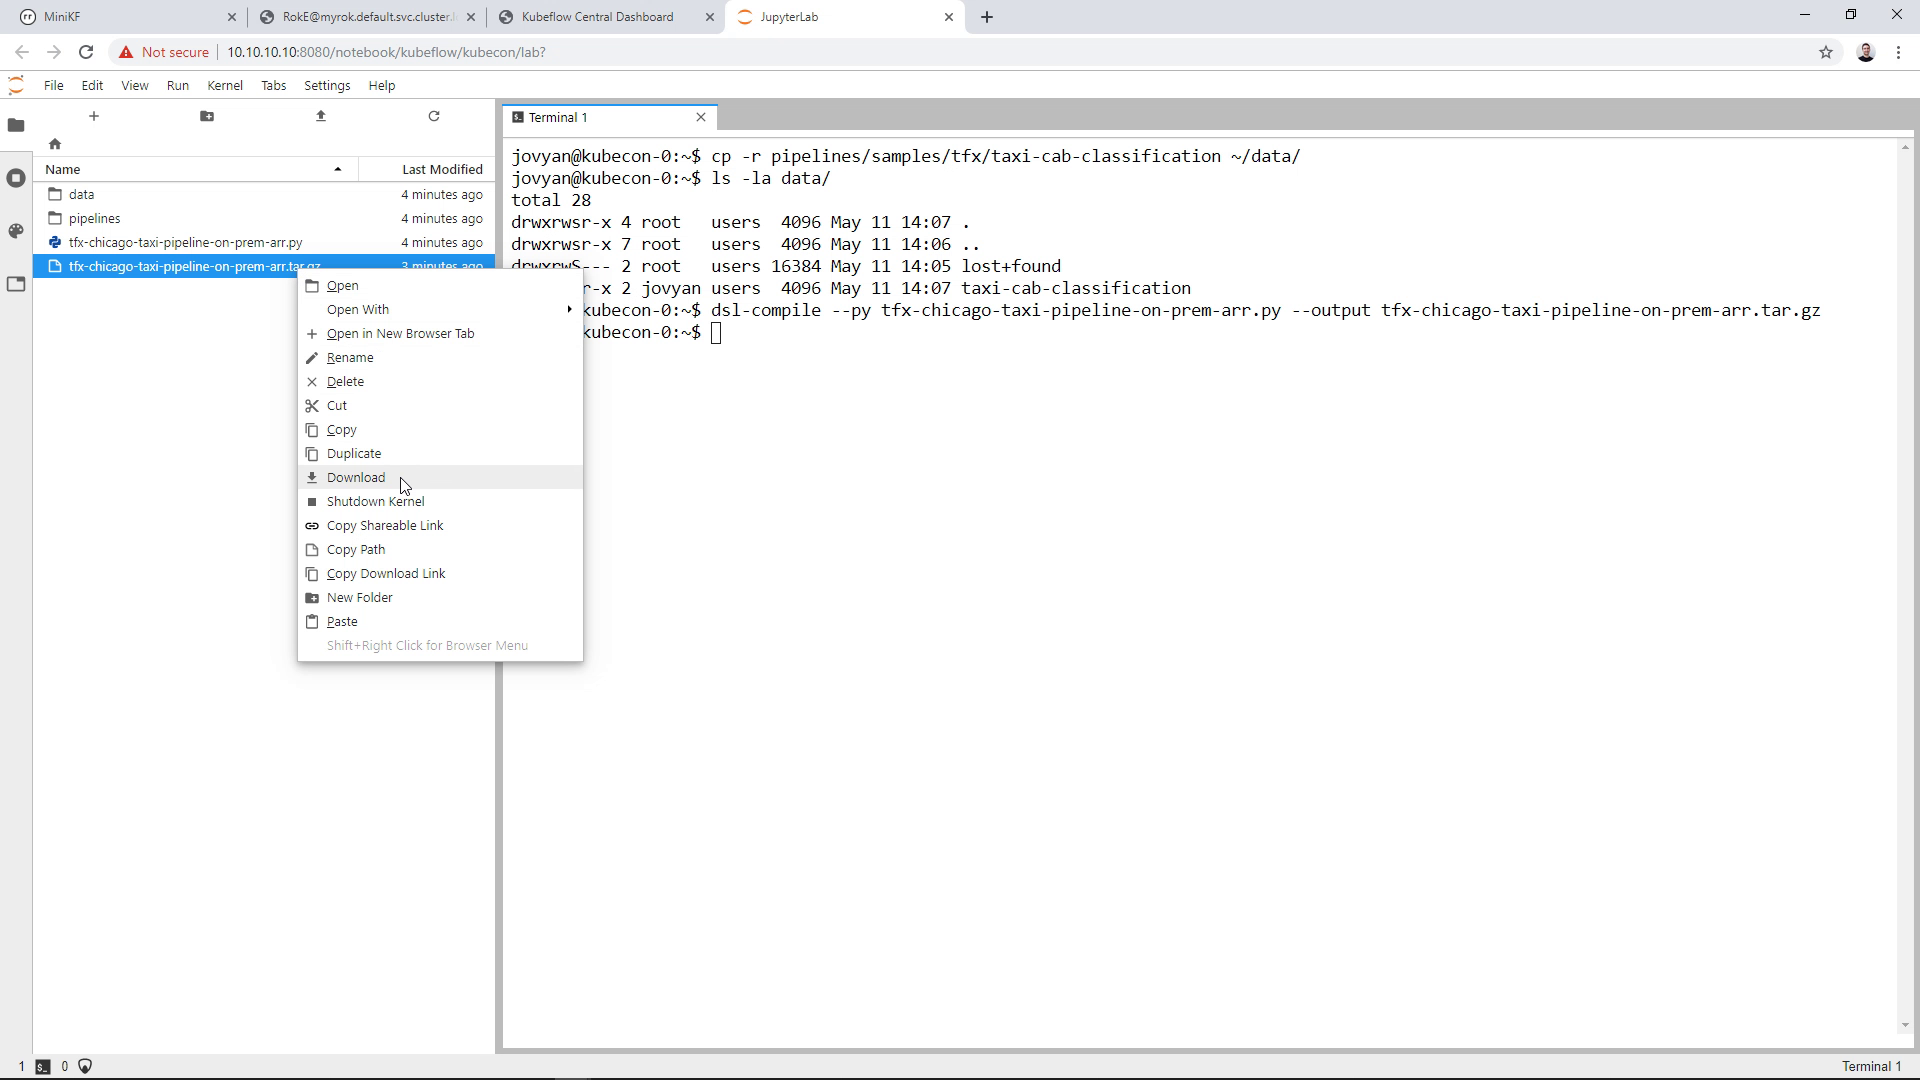The width and height of the screenshot is (1920, 1080).
Task: Click the home folder breadcrumb icon
Action: point(55,144)
